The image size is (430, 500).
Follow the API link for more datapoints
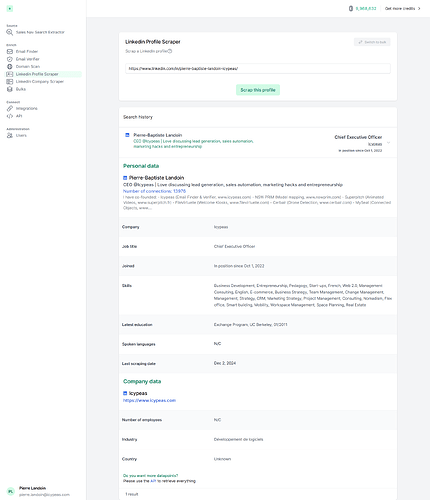point(153,481)
